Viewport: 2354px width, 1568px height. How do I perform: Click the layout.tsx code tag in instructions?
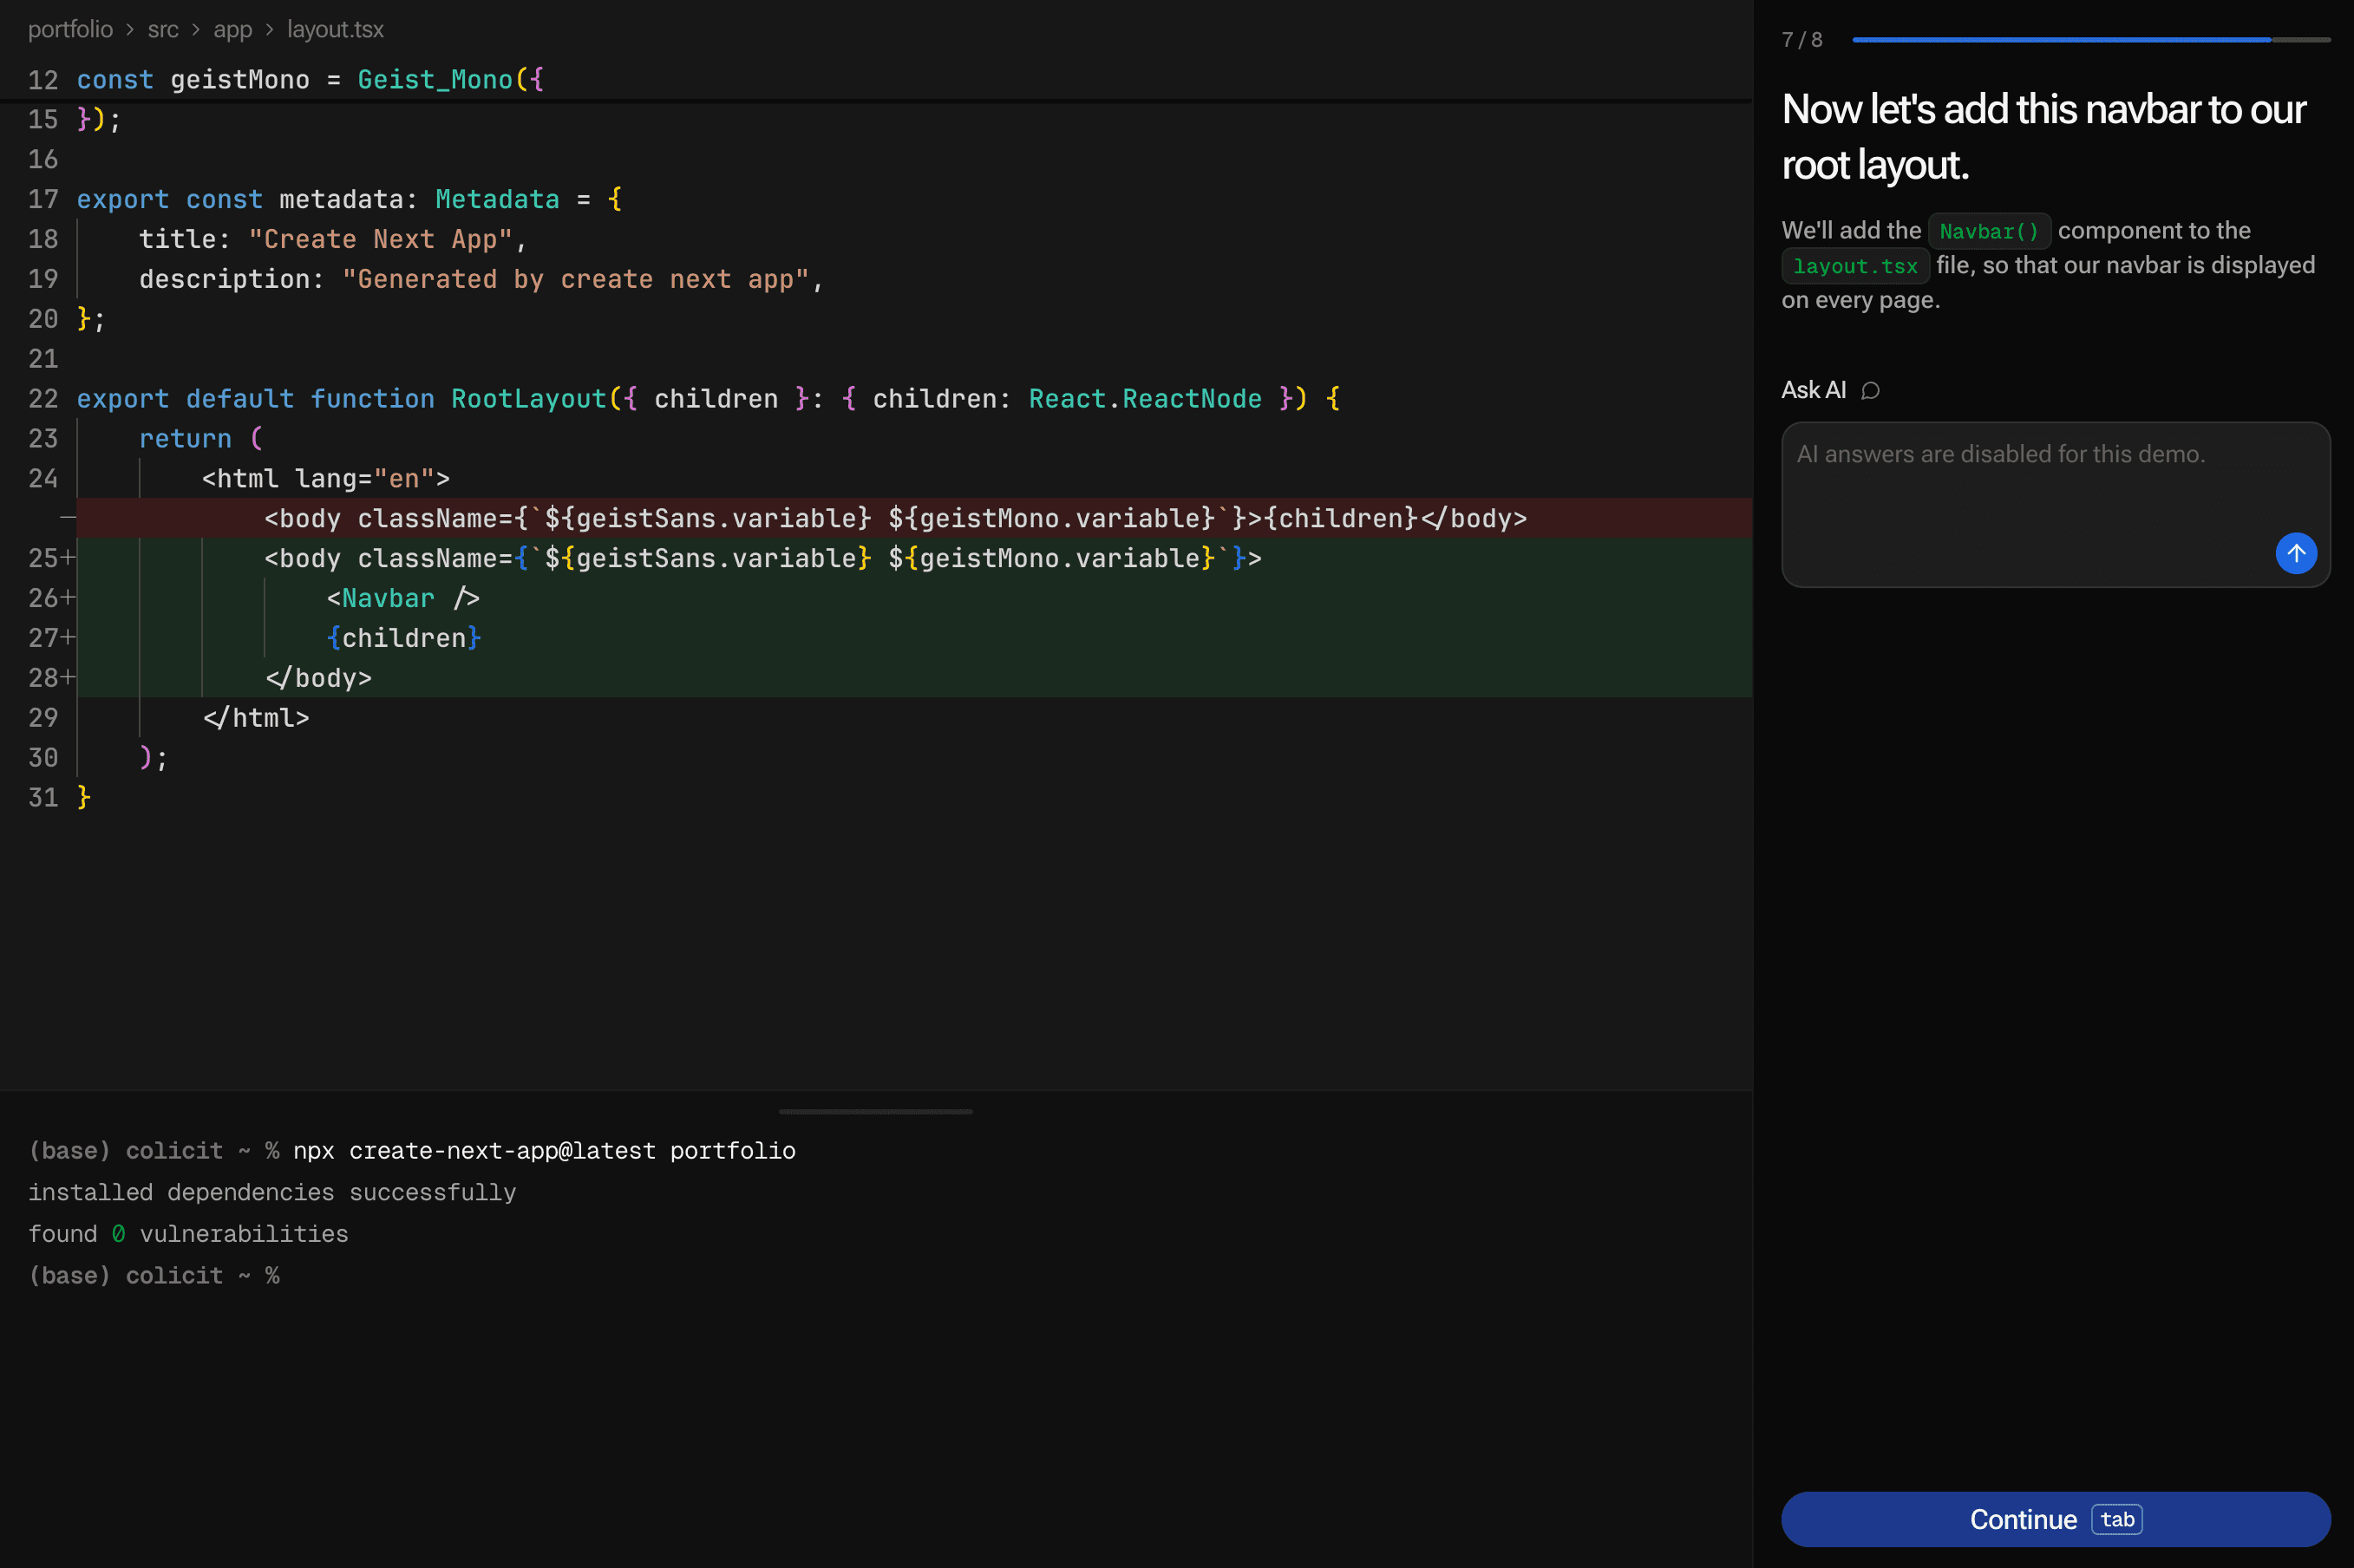point(1855,266)
